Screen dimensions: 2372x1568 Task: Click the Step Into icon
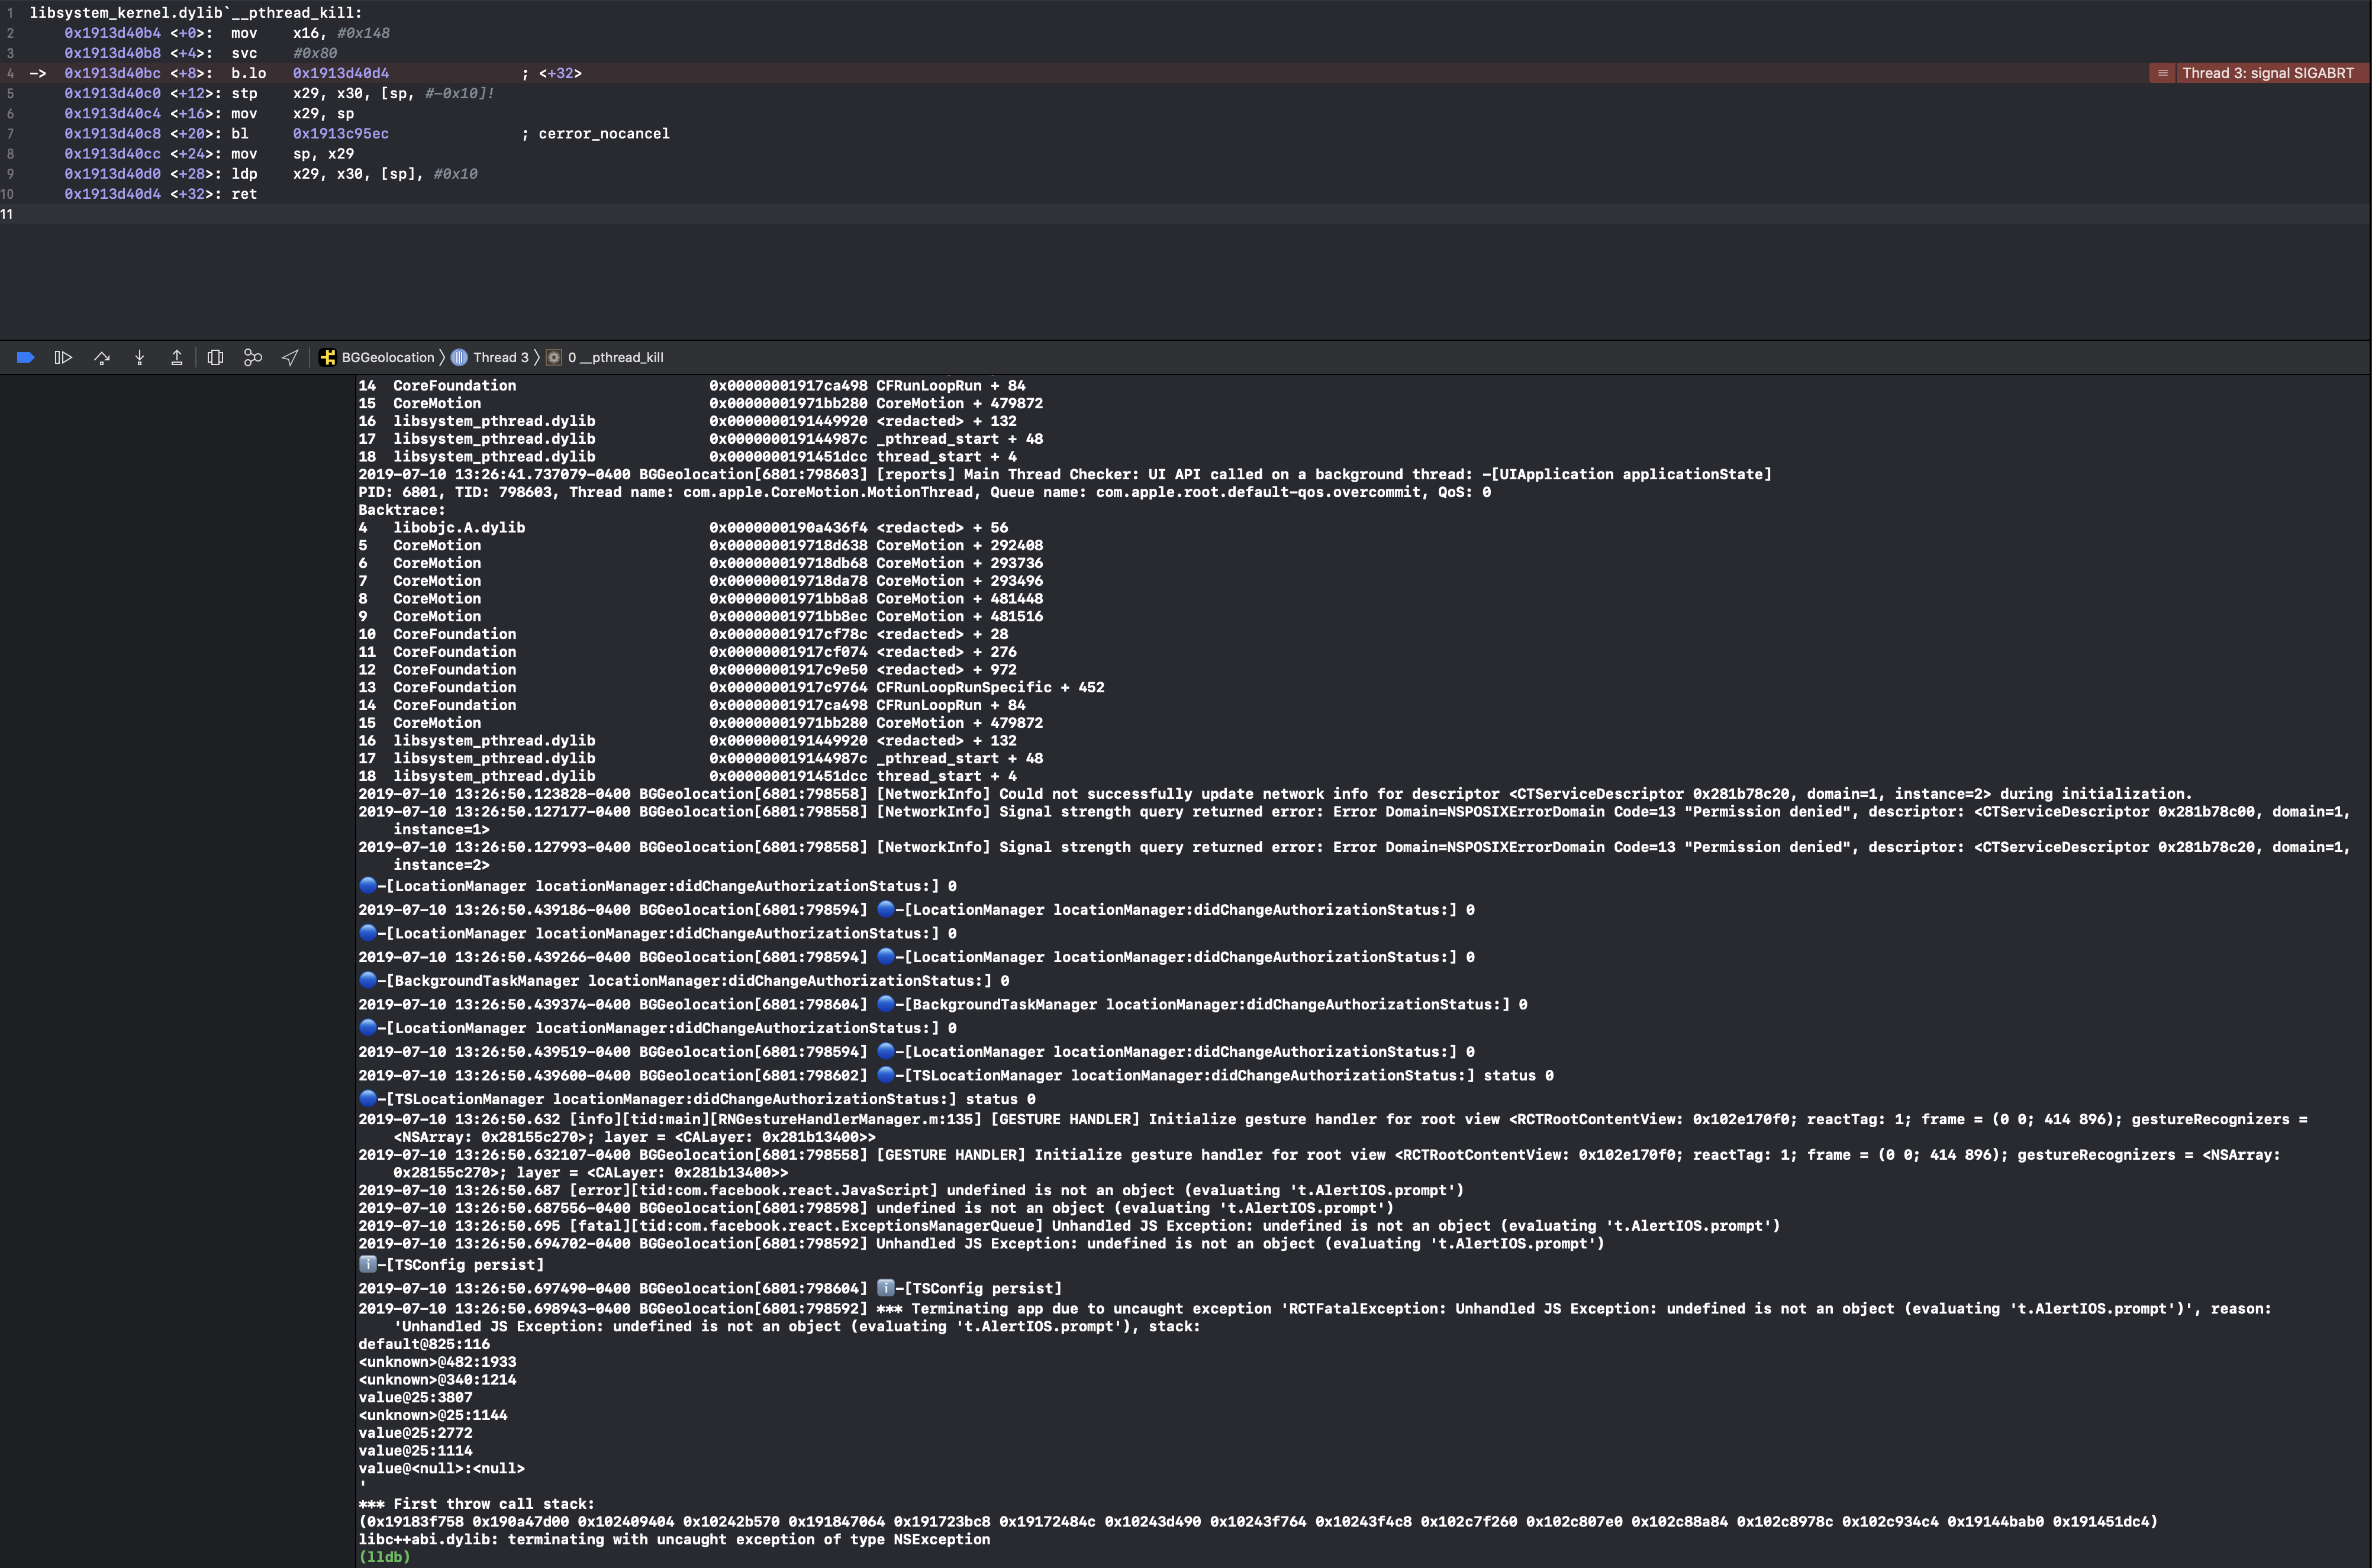(x=139, y=357)
